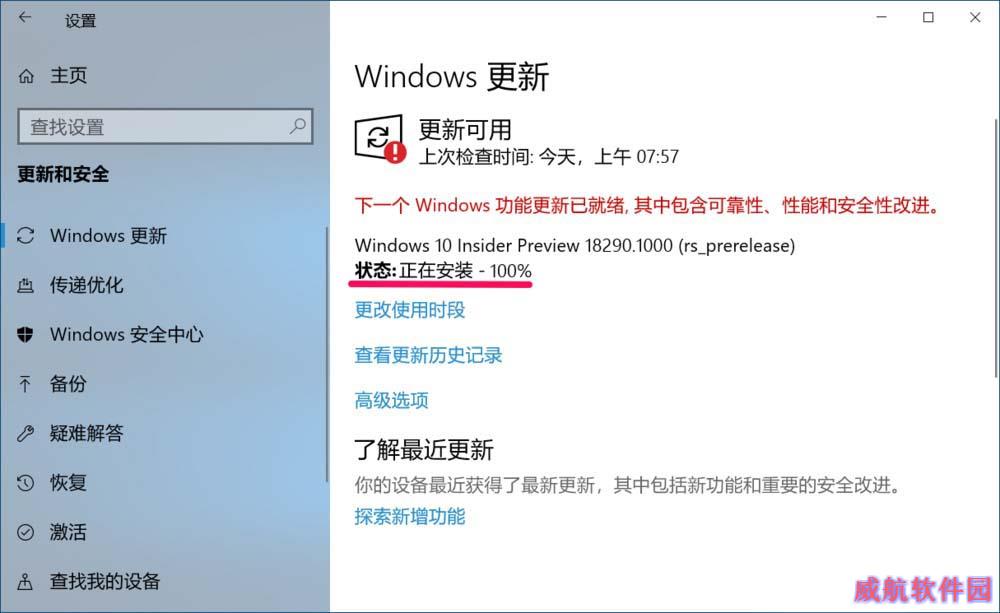
Task: Click the Windows 安全中心 shield icon
Action: point(26,334)
